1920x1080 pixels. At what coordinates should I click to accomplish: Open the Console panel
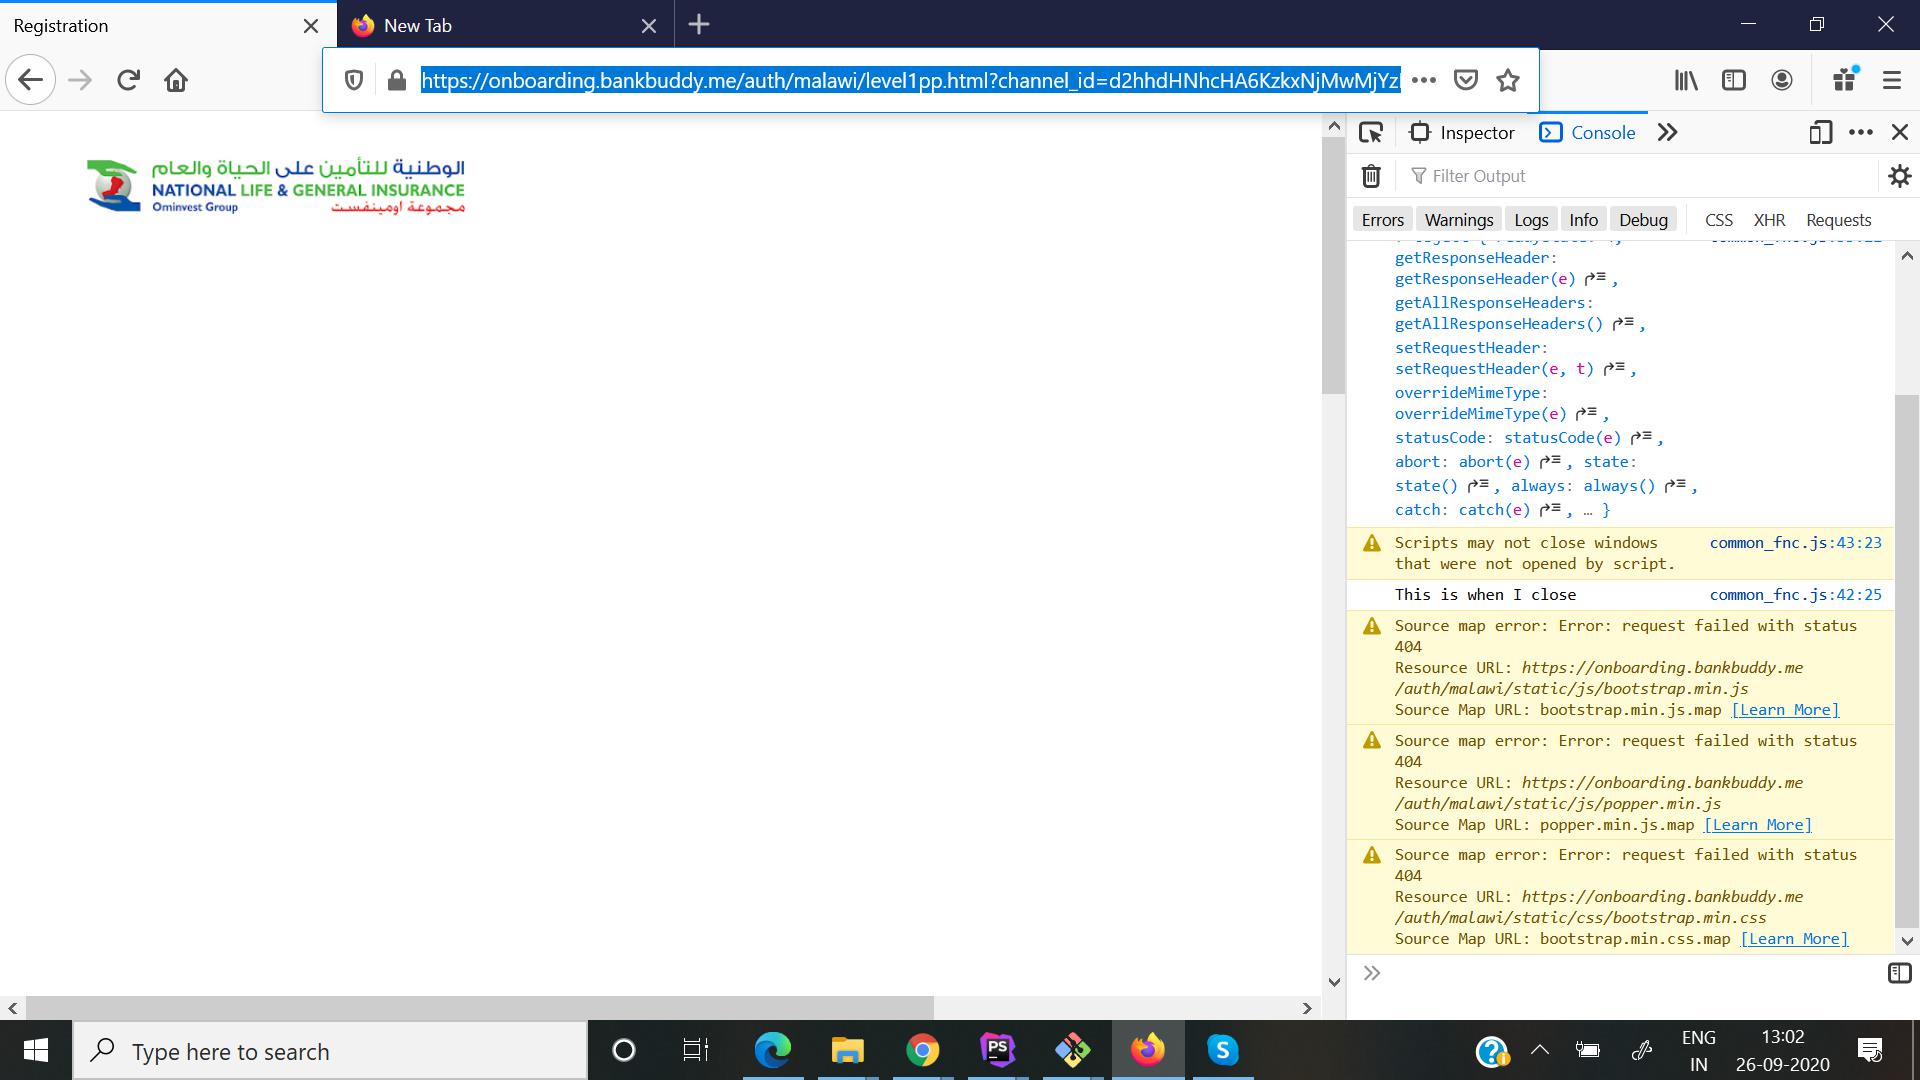click(x=1587, y=132)
